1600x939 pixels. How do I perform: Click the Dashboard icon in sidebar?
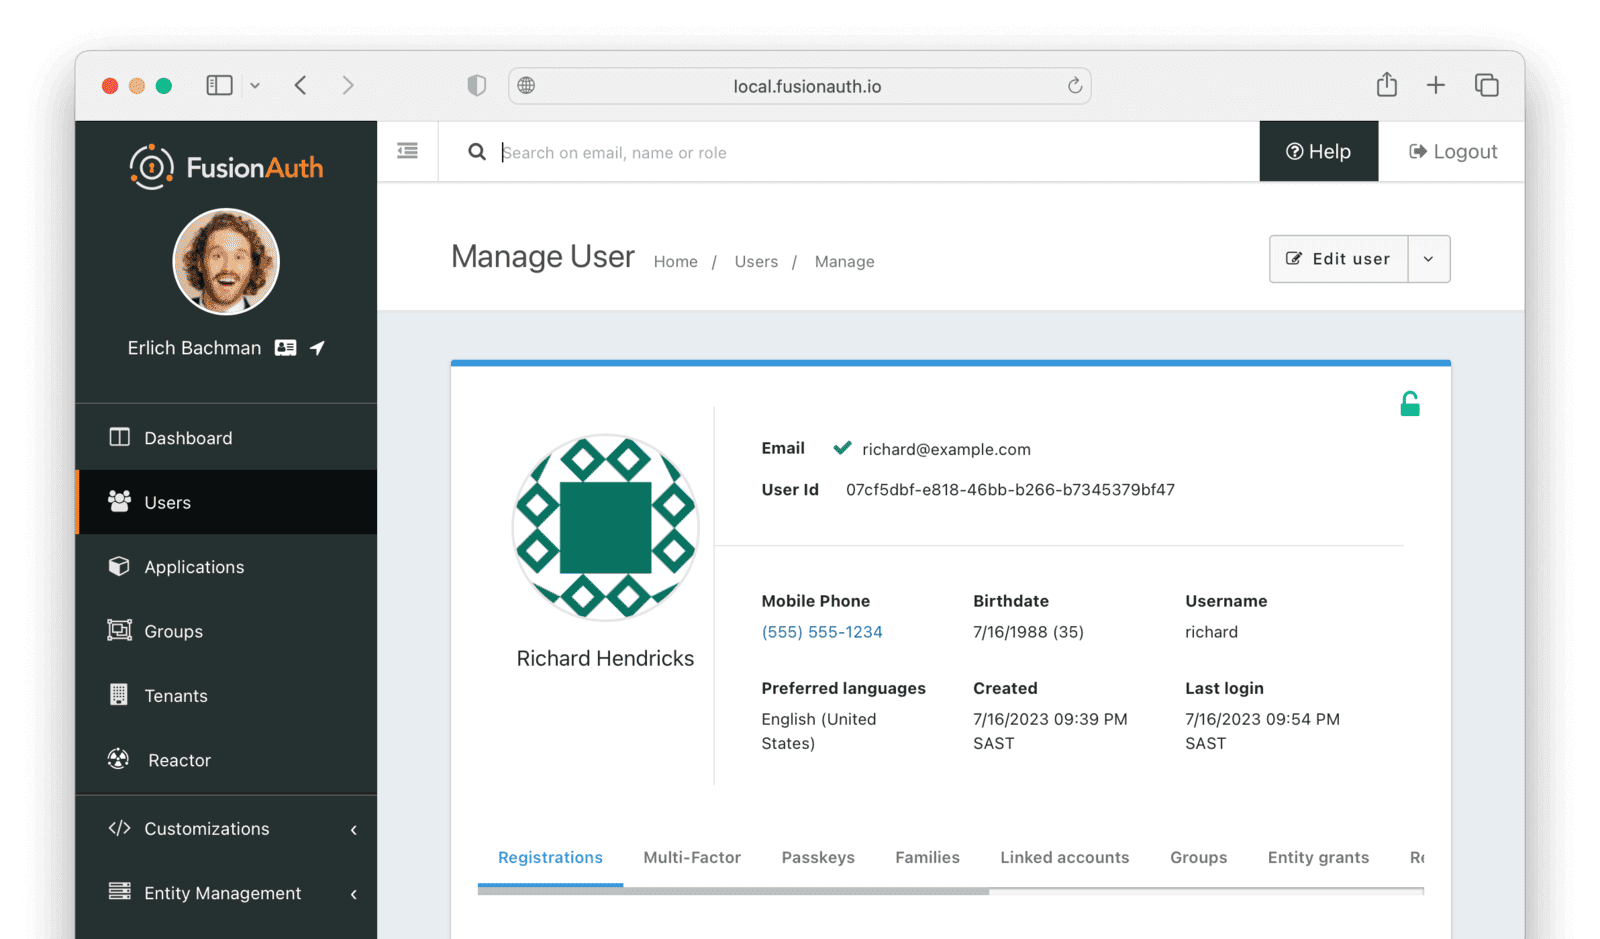(119, 437)
